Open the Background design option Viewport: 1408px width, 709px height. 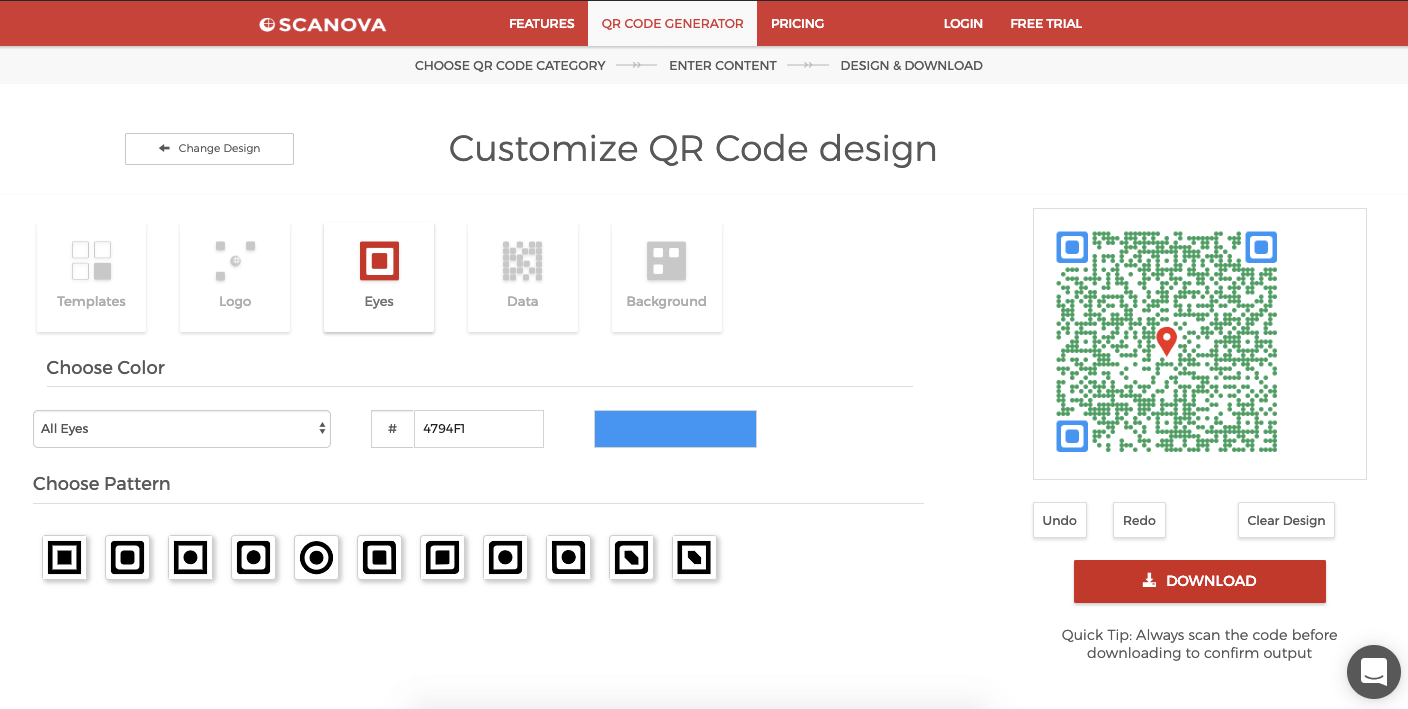tap(666, 277)
